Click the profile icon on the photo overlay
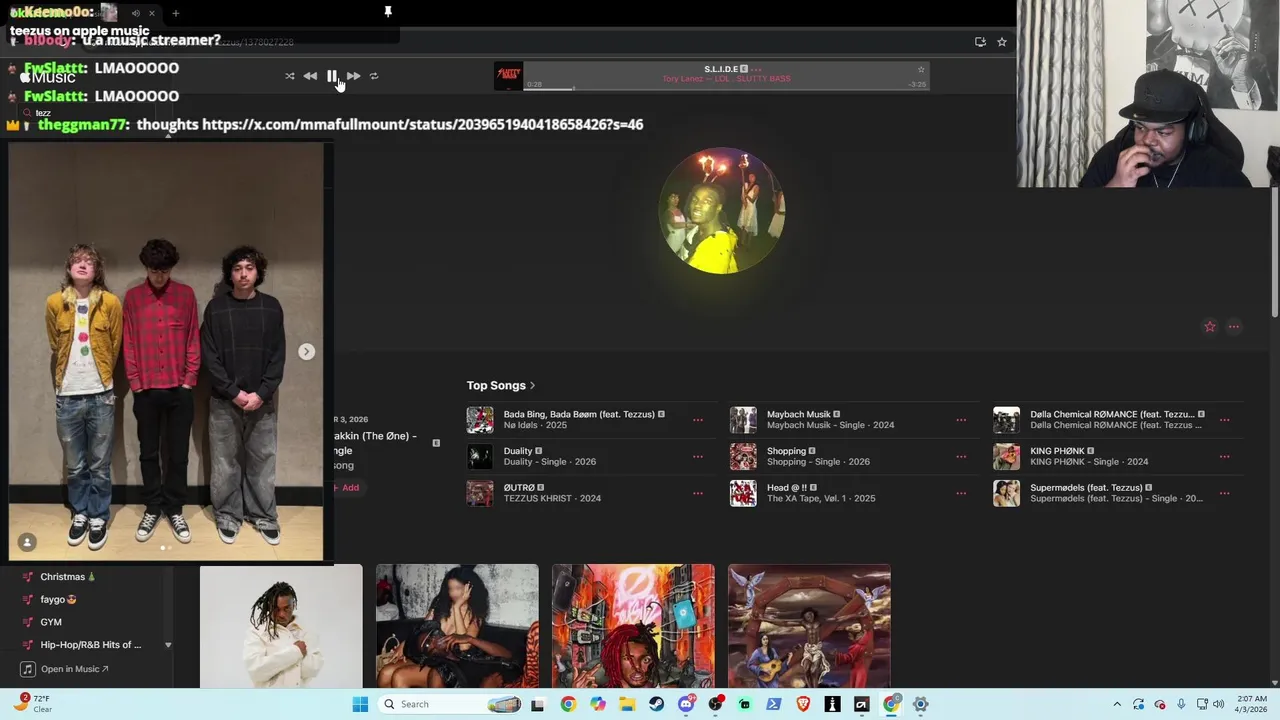The height and width of the screenshot is (720, 1280). (x=27, y=542)
